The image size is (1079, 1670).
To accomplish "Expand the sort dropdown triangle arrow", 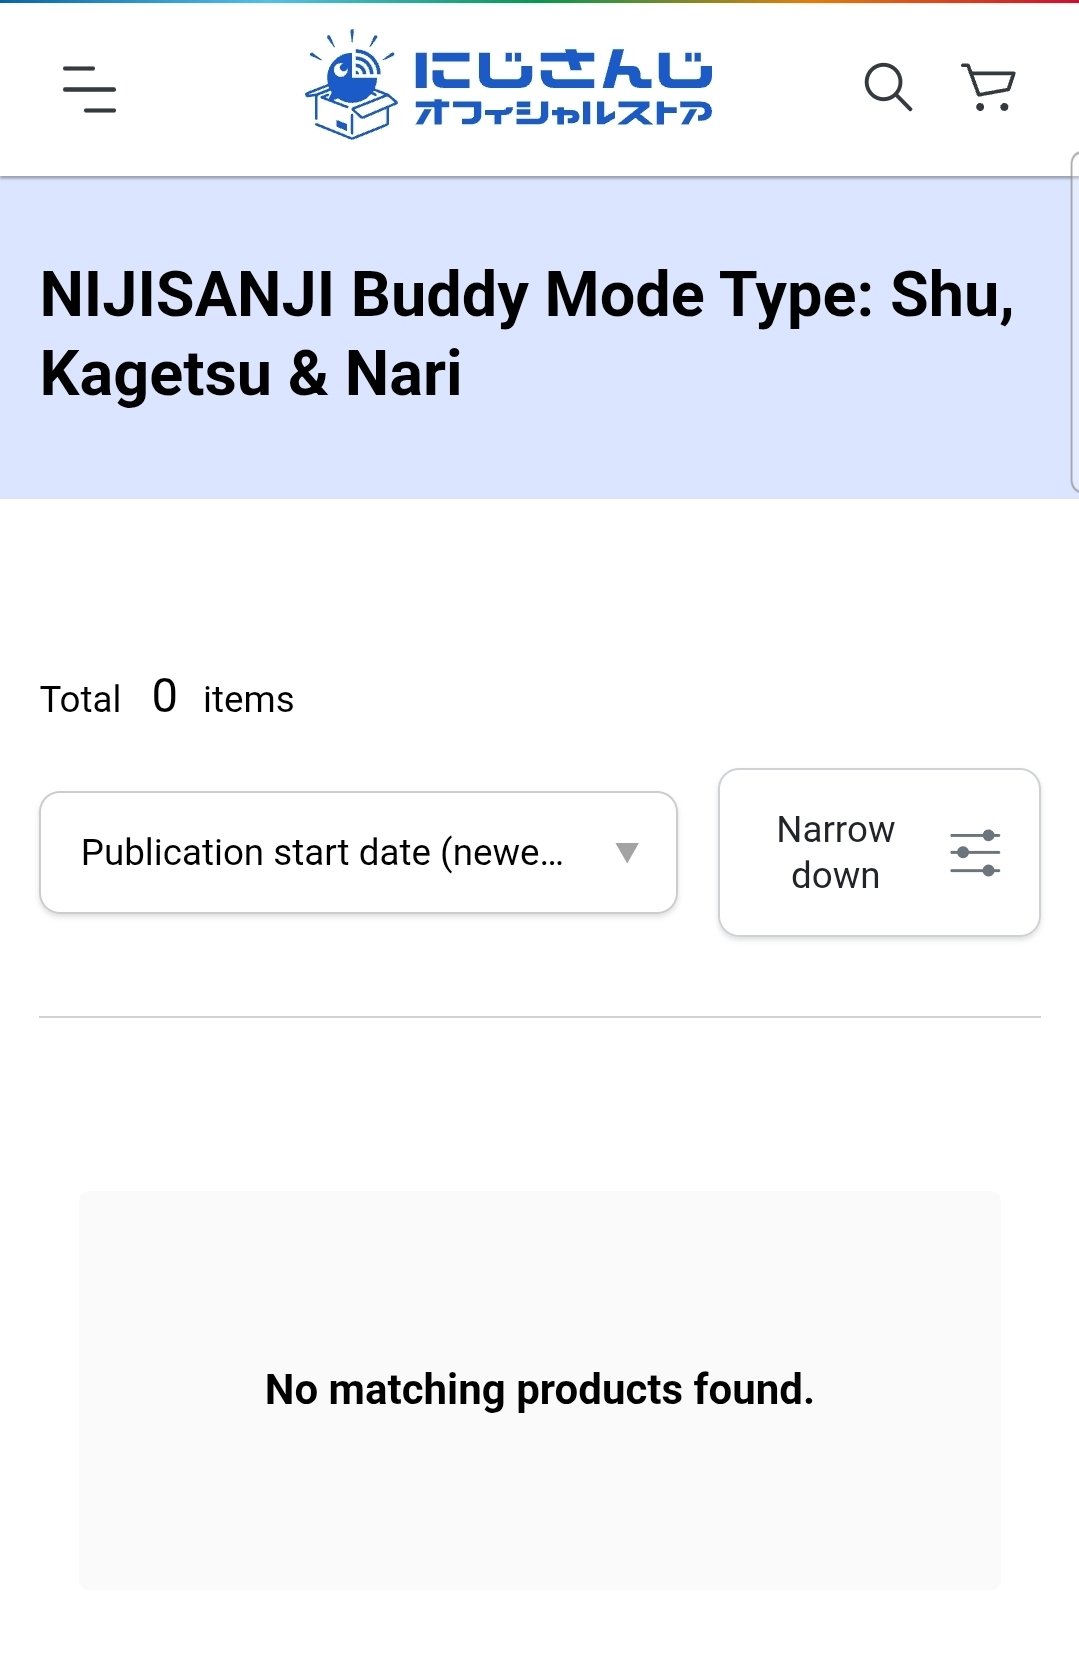I will (x=627, y=853).
